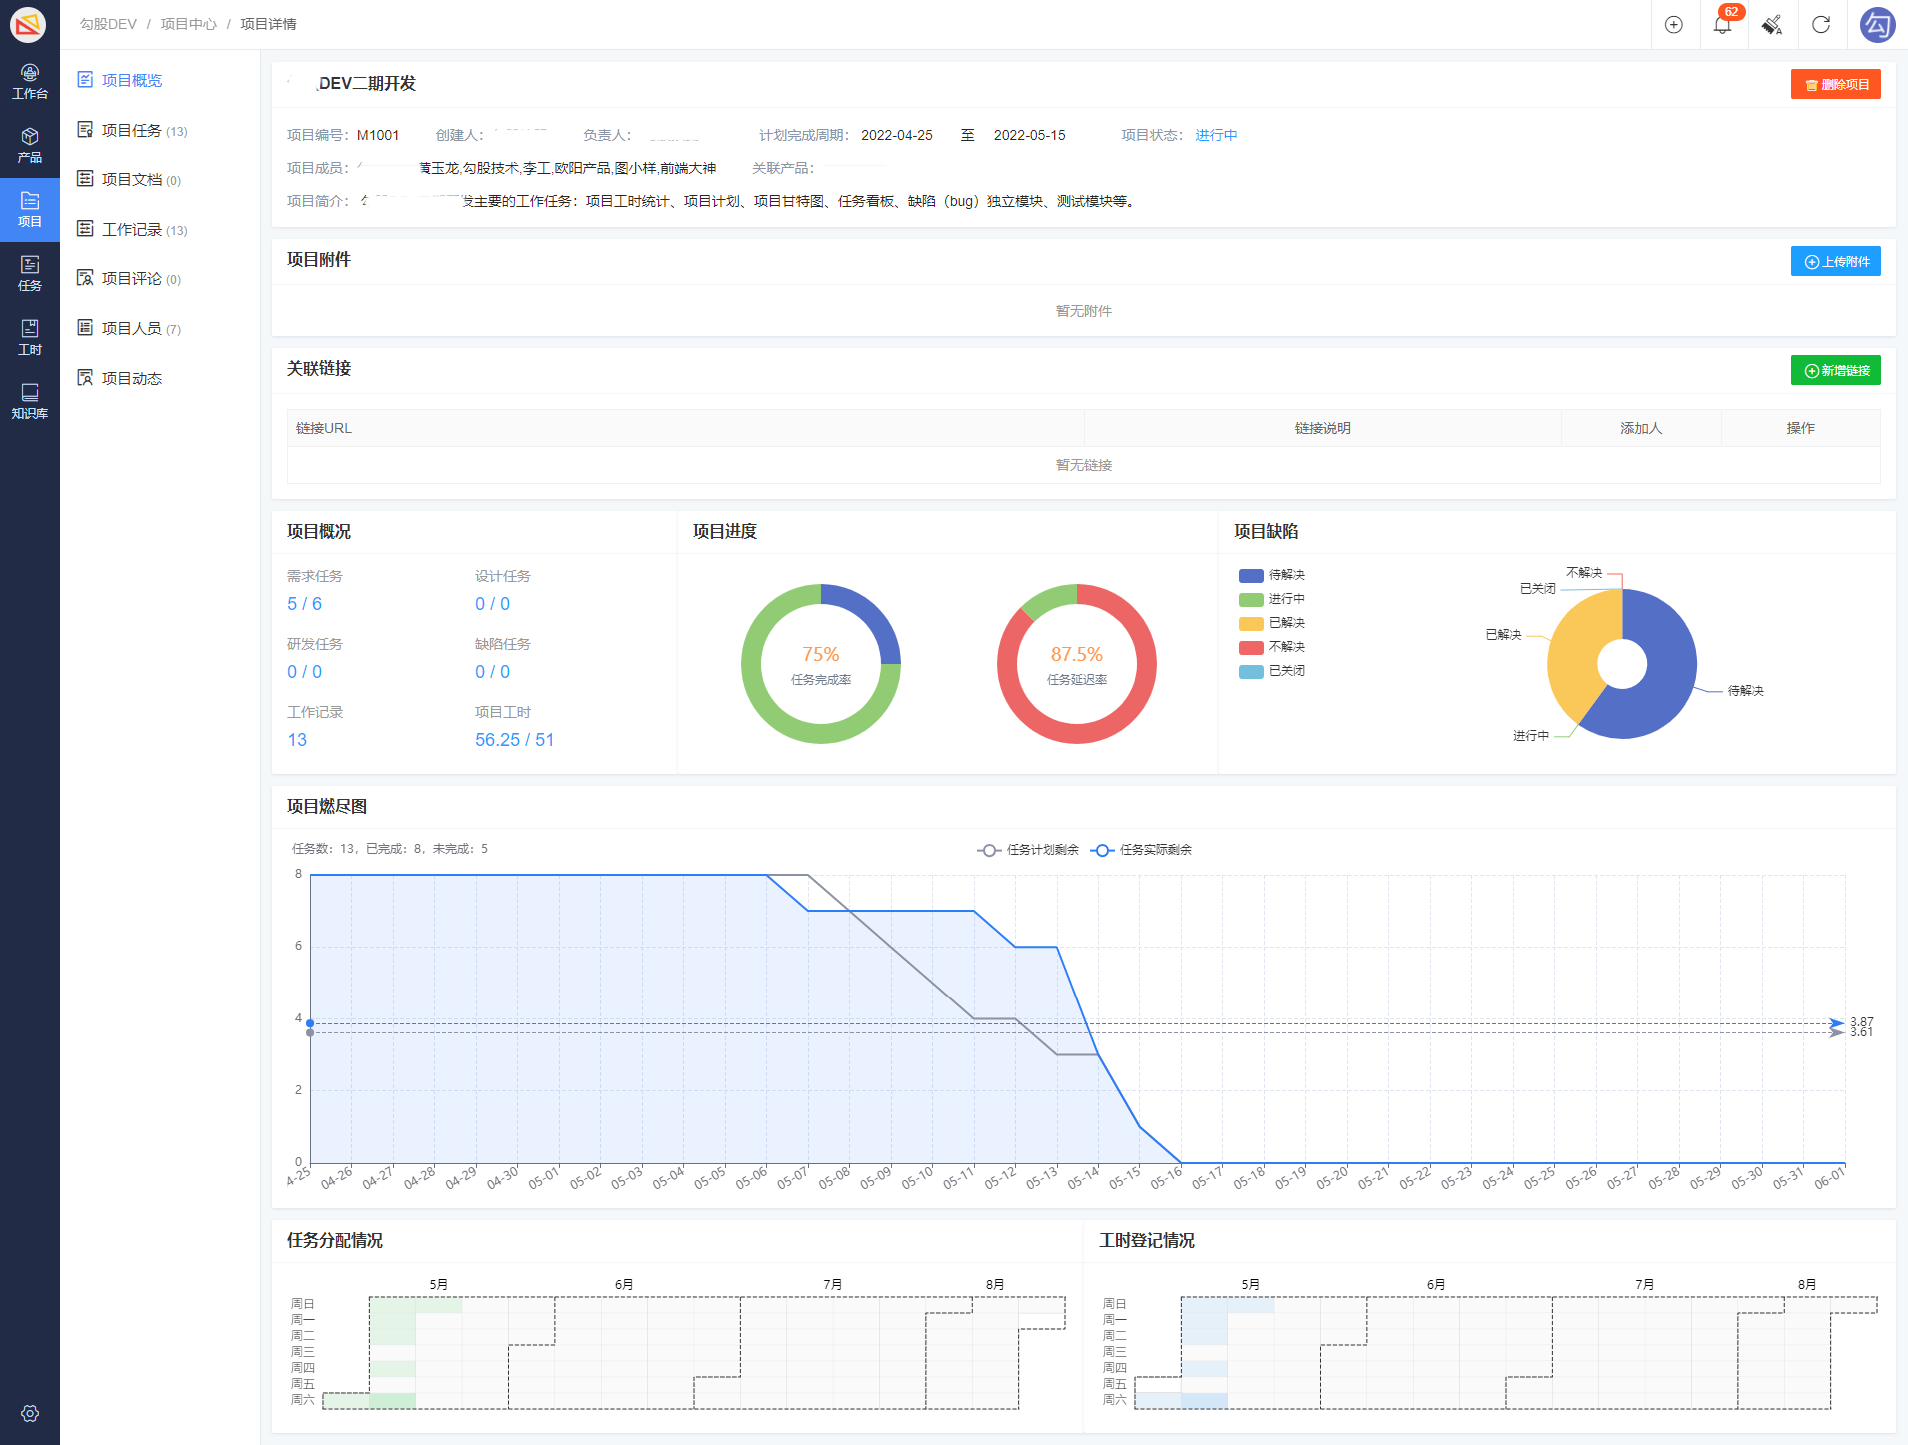Click the refresh icon in header
Screen dimensions: 1908x1445
click(x=1821, y=25)
